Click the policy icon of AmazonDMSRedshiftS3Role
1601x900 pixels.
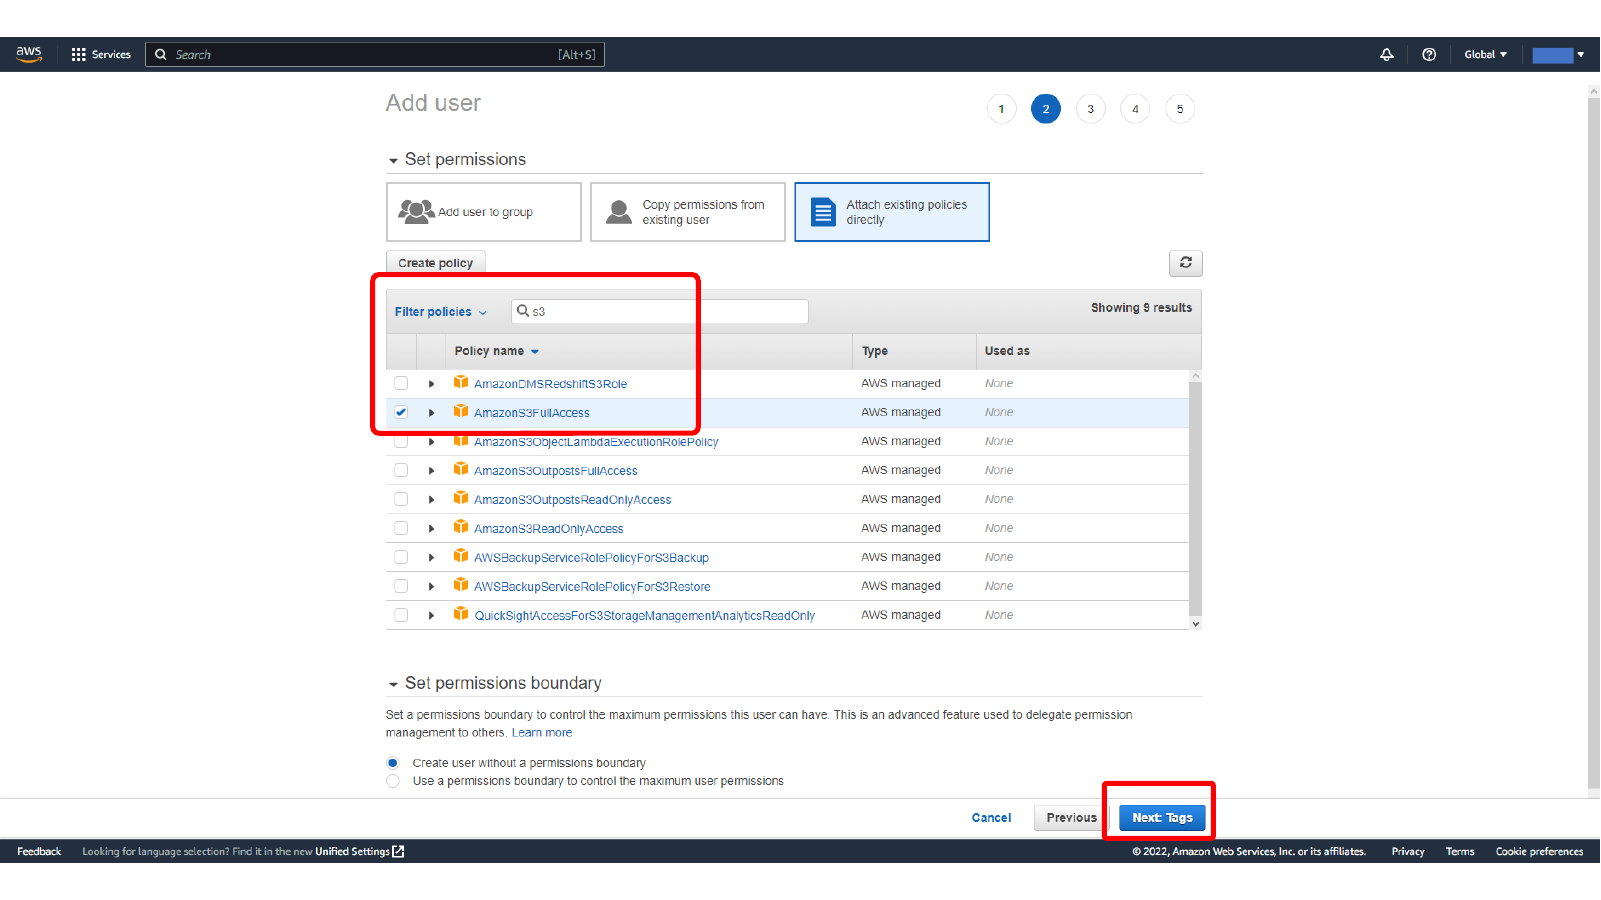(x=461, y=382)
